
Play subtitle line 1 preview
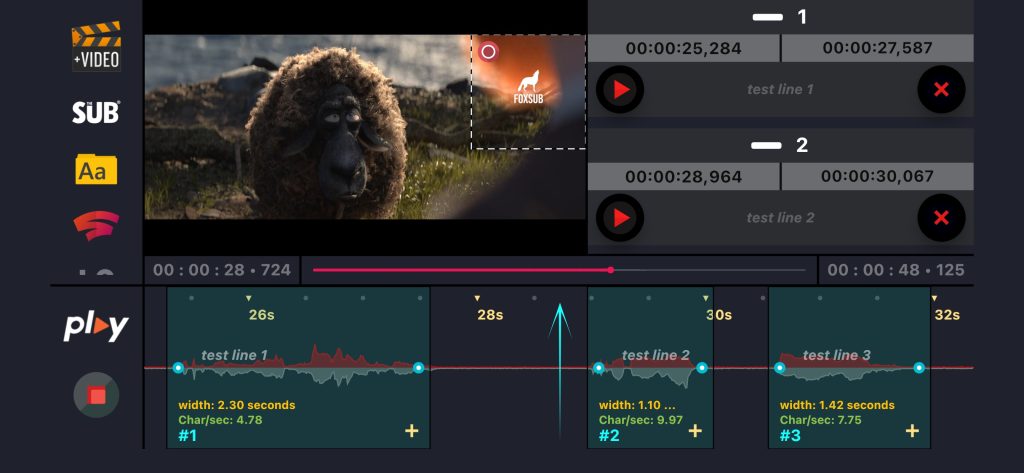pos(620,90)
